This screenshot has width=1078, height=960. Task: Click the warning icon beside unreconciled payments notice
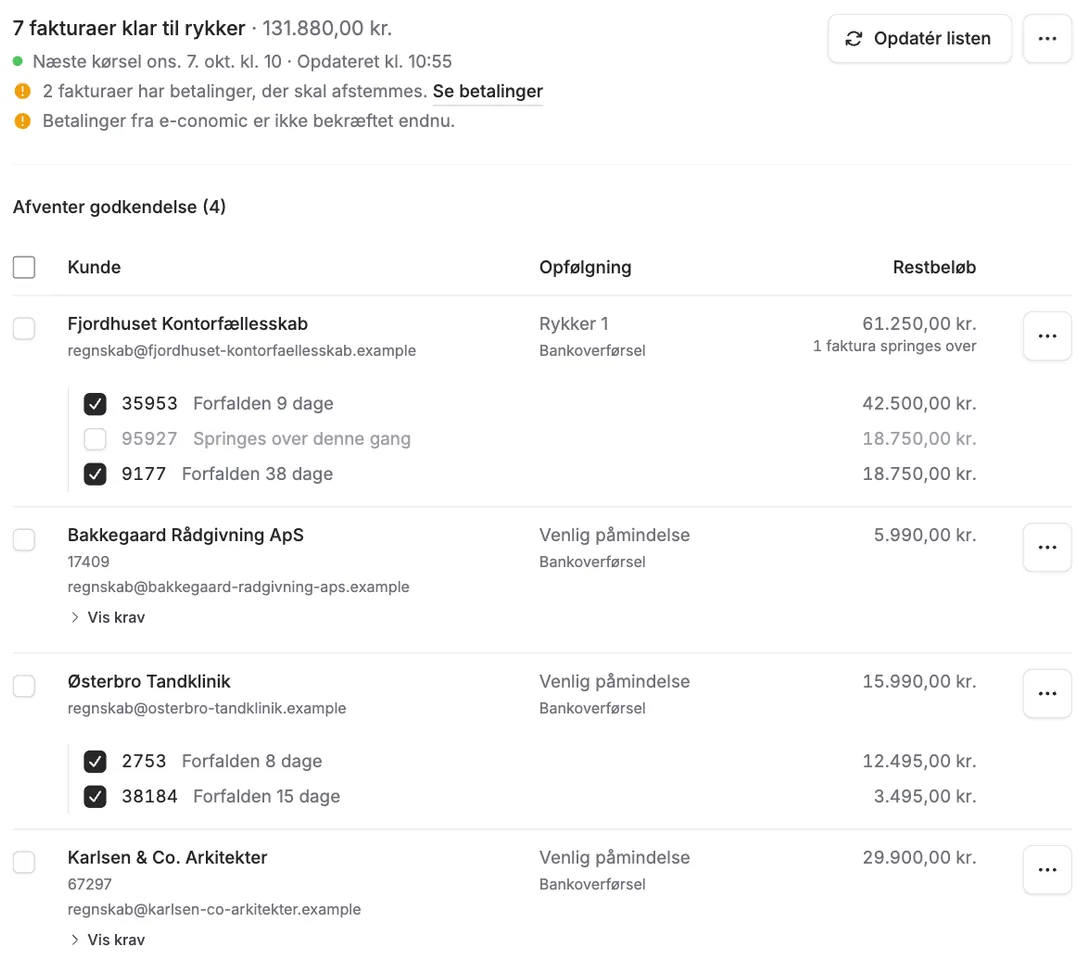click(x=23, y=91)
